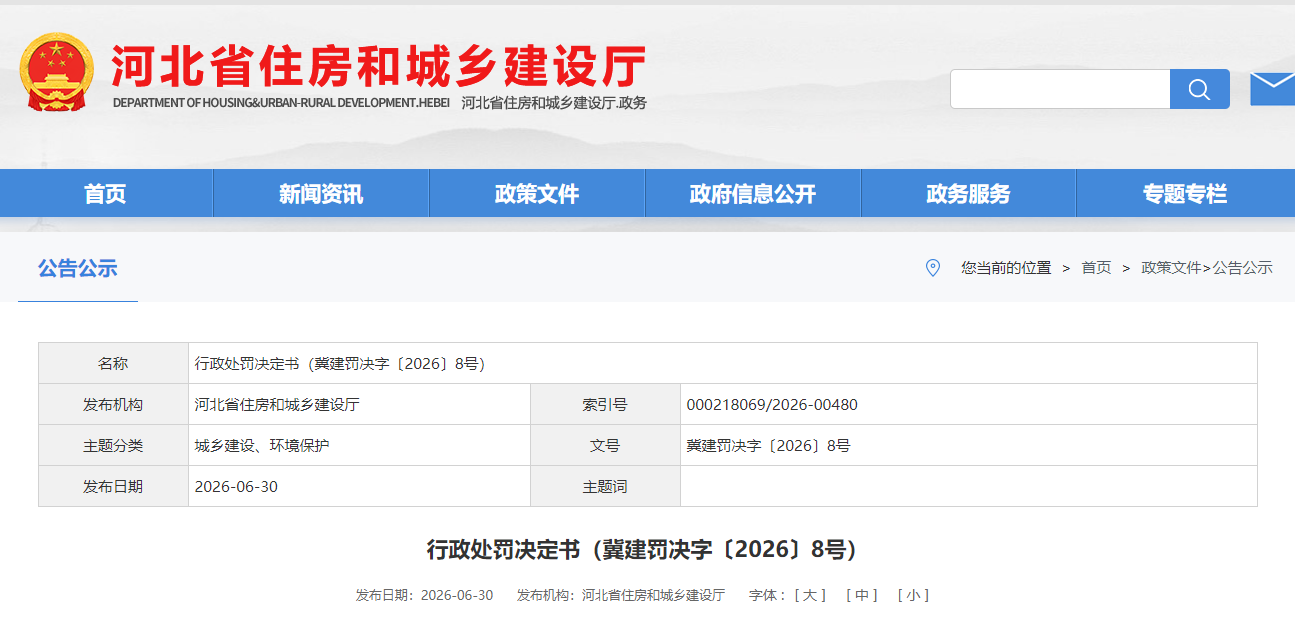Image resolution: width=1295 pixels, height=620 pixels.
Task: Select the 政策文件 menu item
Action: 537,194
